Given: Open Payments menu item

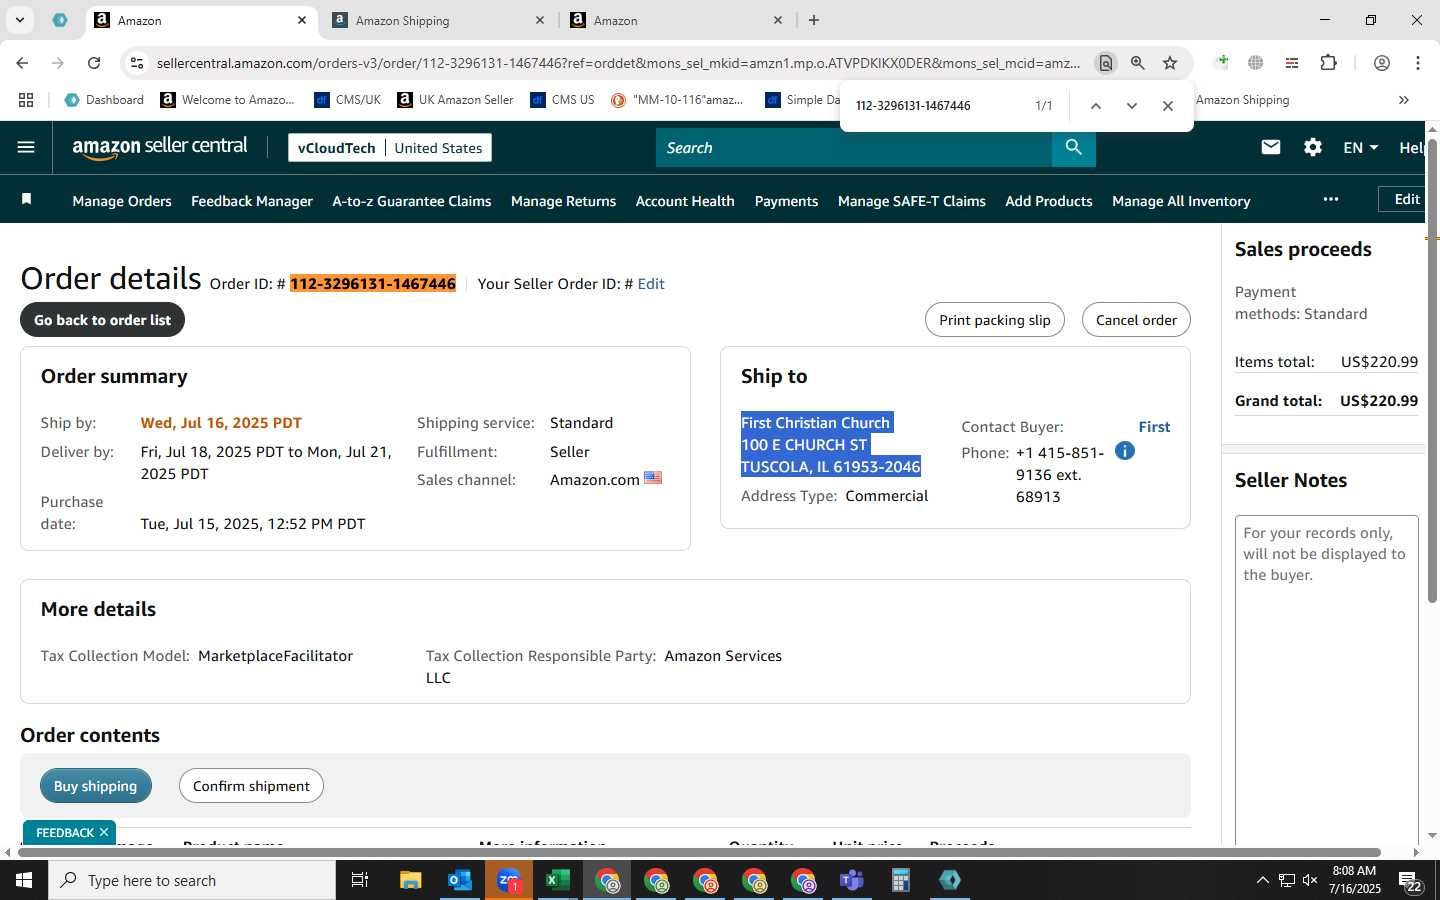Looking at the screenshot, I should (786, 201).
